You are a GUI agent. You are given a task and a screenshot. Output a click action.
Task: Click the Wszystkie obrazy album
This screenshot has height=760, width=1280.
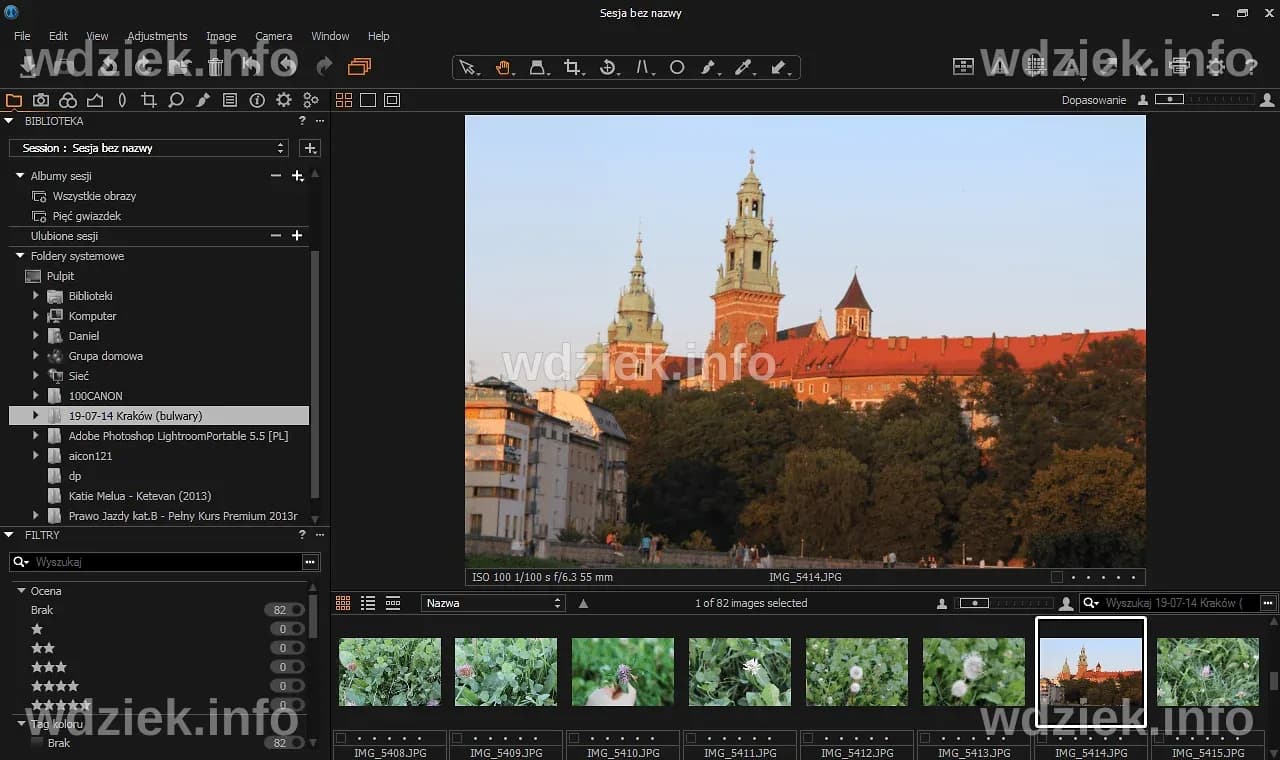(x=95, y=196)
